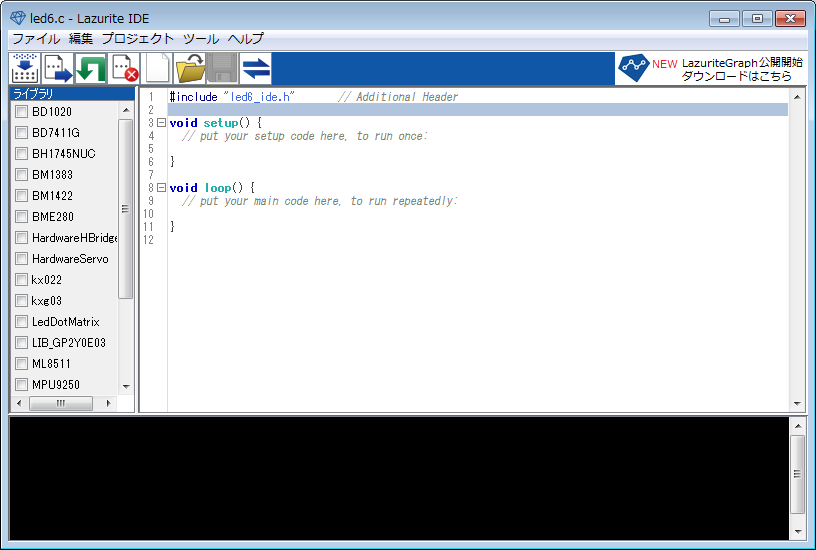The width and height of the screenshot is (816, 550).
Task: Click the library list horizontal scrollbar thumb
Action: (x=61, y=403)
